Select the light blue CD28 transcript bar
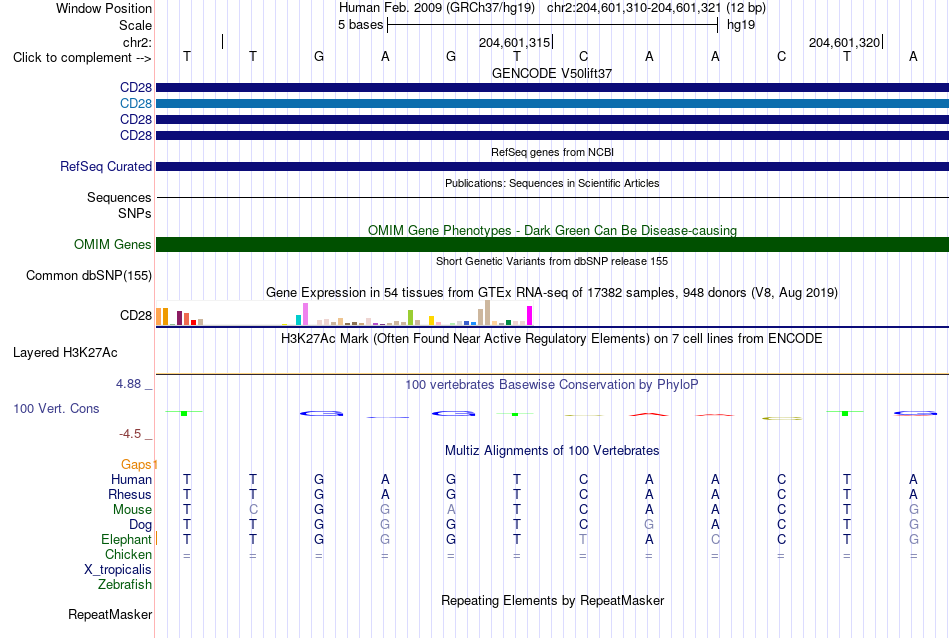Viewport: 950px width, 638px height. click(552, 104)
